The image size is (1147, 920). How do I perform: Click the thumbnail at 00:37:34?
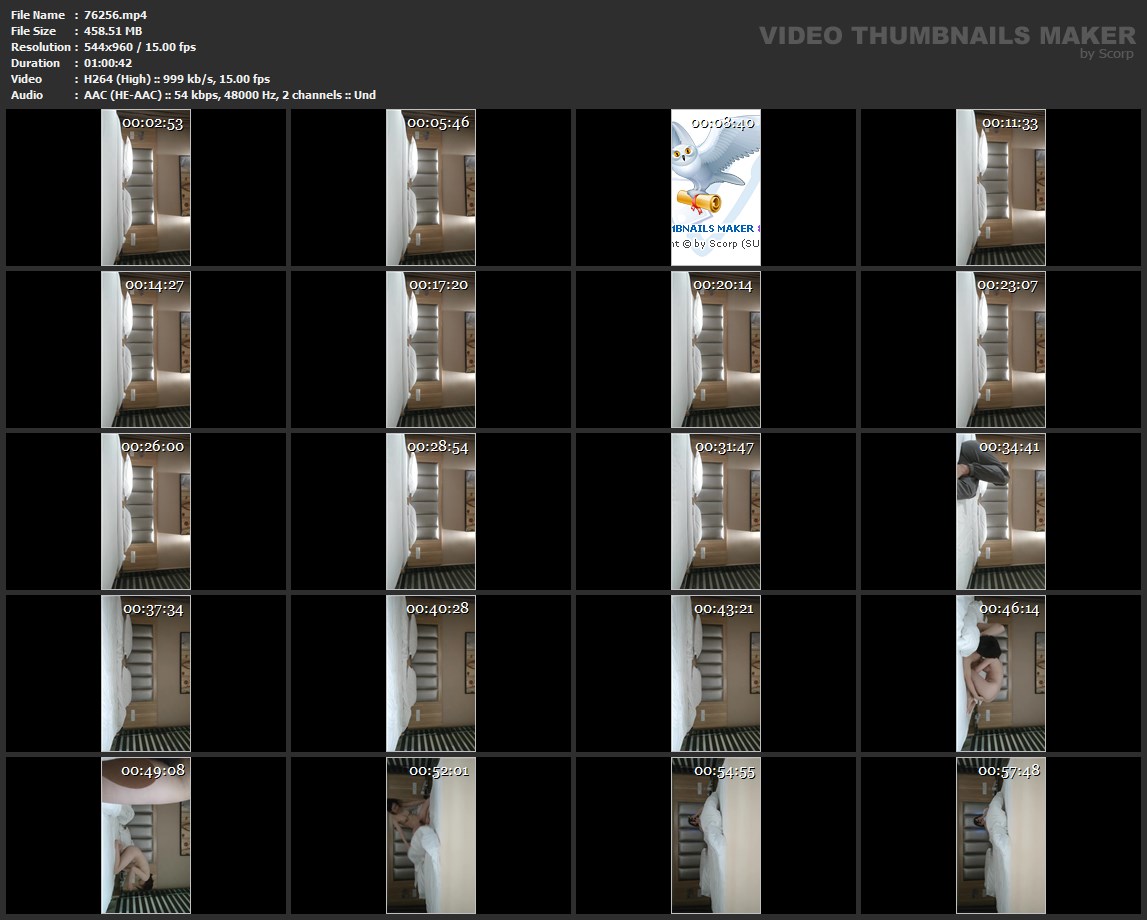tap(146, 674)
